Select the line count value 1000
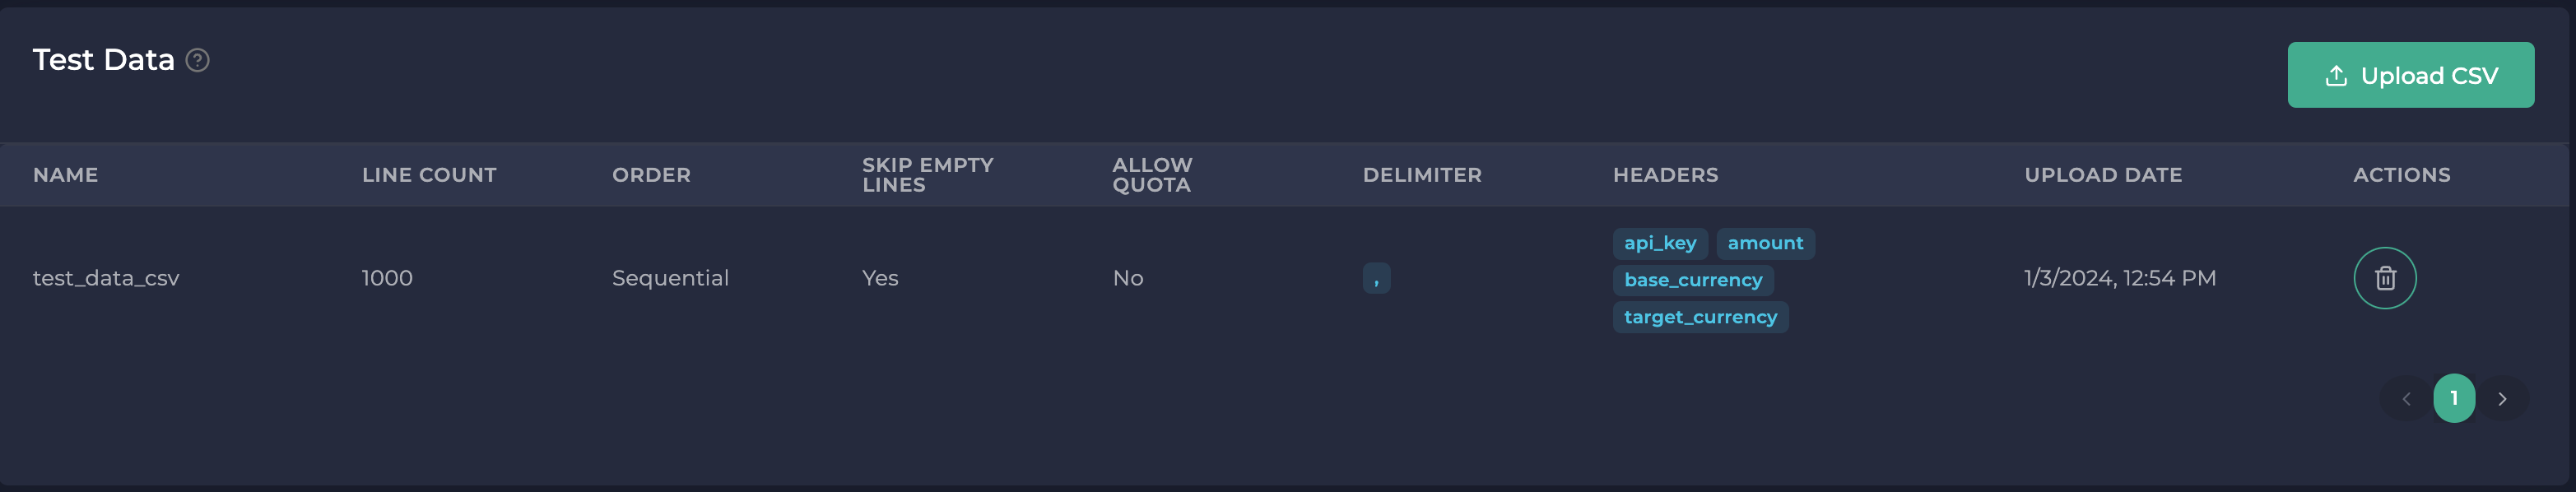The width and height of the screenshot is (2576, 492). (x=386, y=278)
